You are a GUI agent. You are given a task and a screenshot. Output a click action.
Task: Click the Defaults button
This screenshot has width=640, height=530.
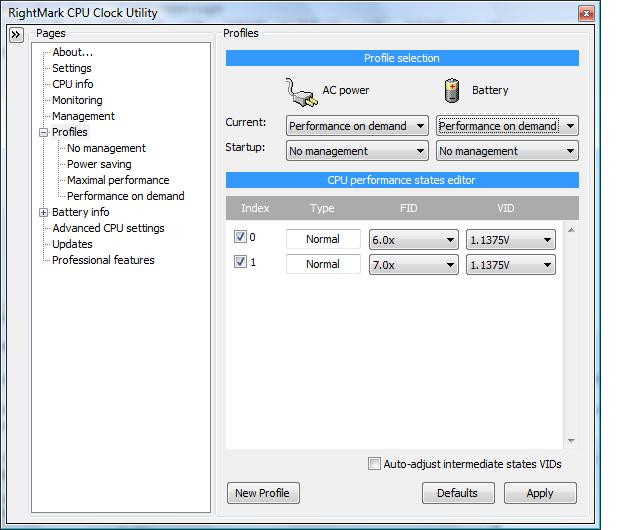tap(458, 493)
